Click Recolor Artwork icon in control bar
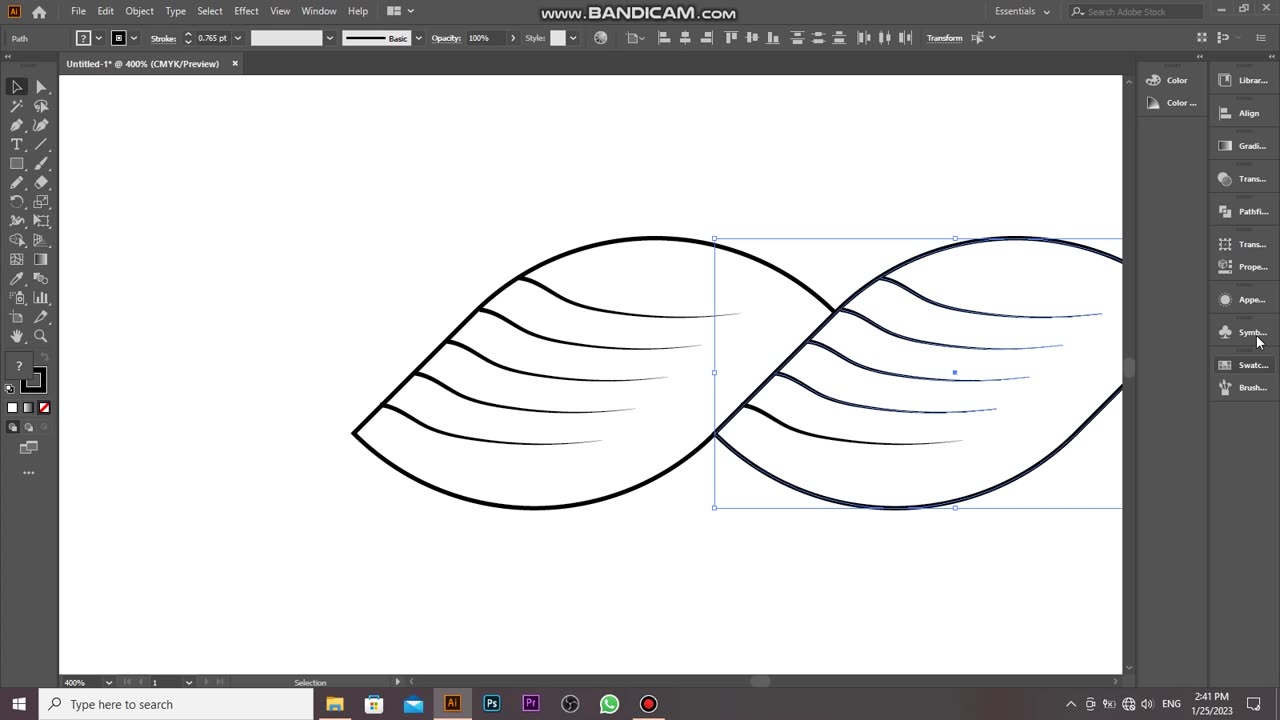The height and width of the screenshot is (720, 1280). pyautogui.click(x=600, y=38)
